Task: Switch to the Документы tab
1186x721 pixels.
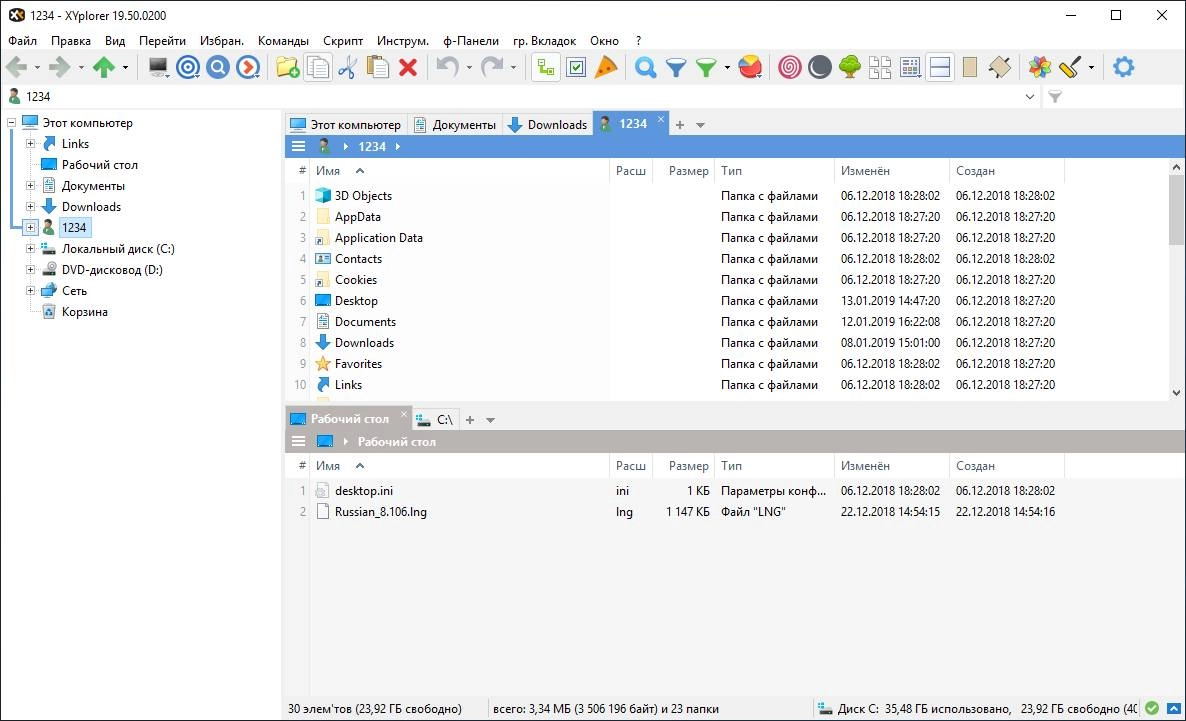Action: (455, 125)
